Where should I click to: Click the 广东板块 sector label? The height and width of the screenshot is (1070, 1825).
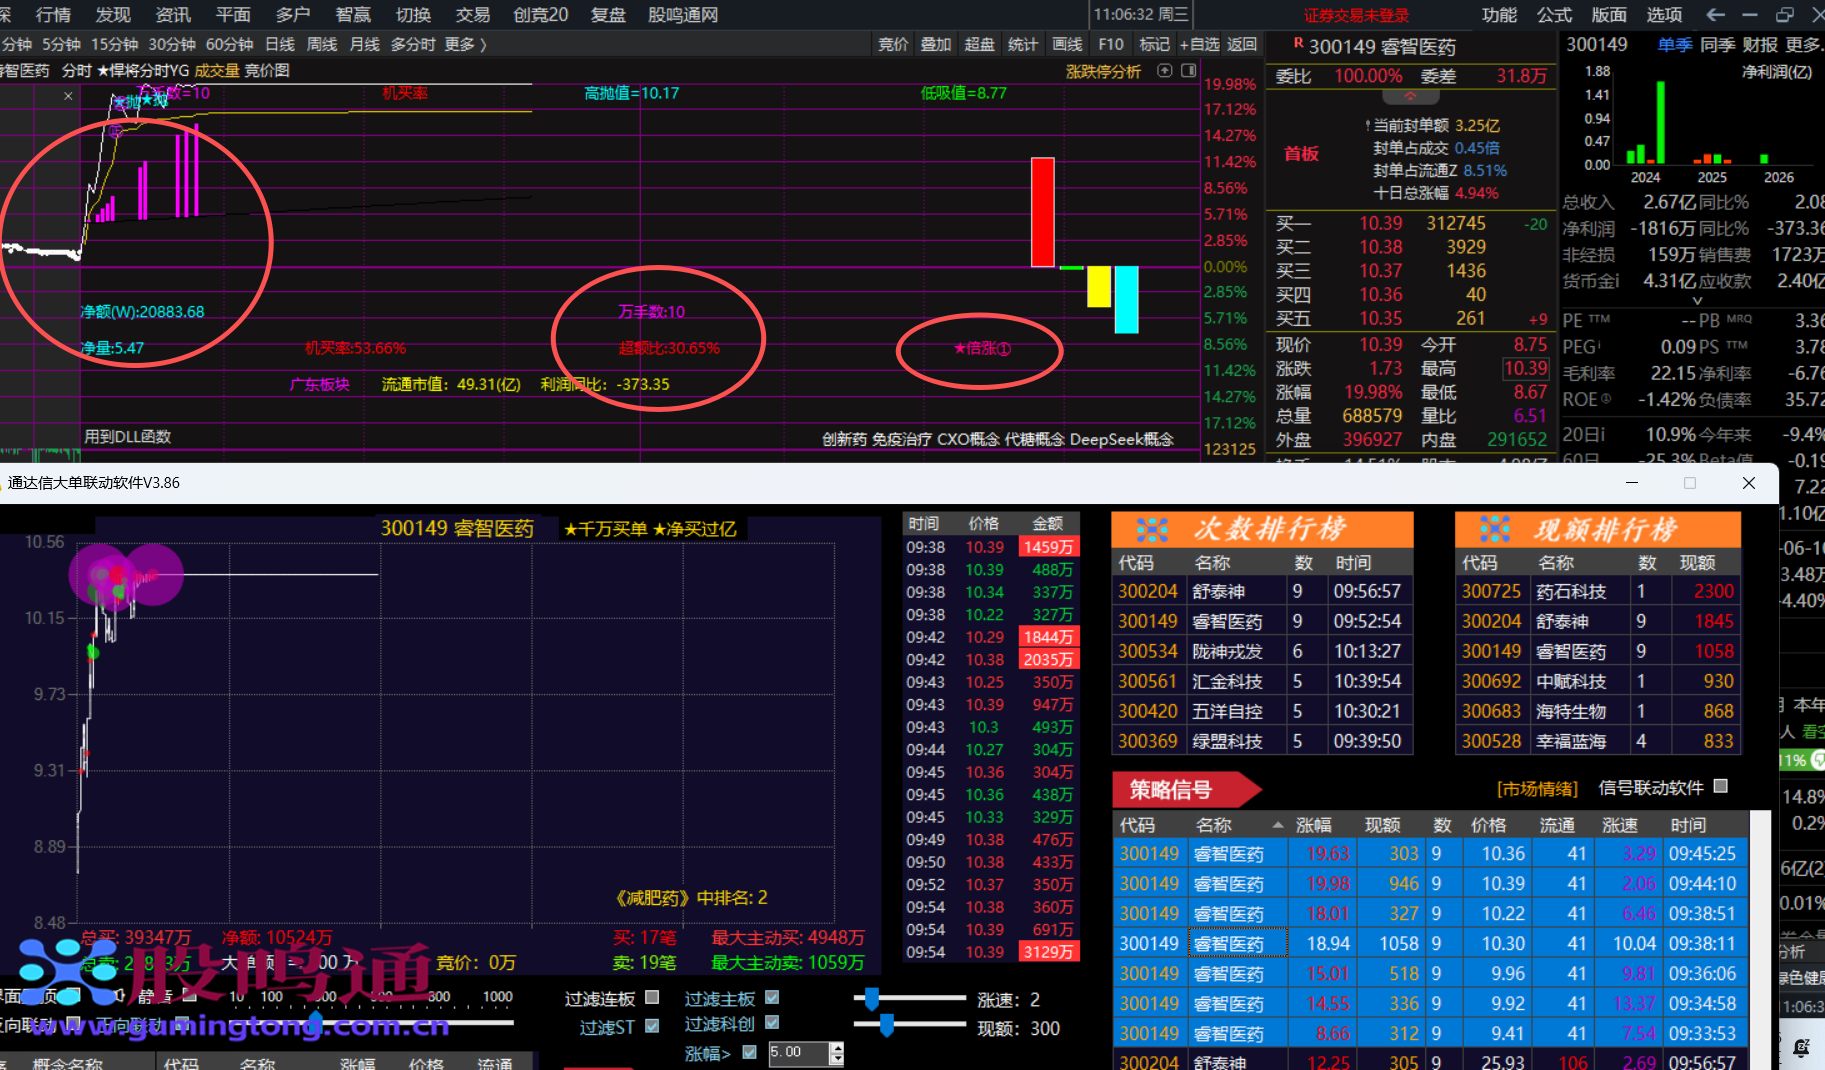(x=320, y=384)
